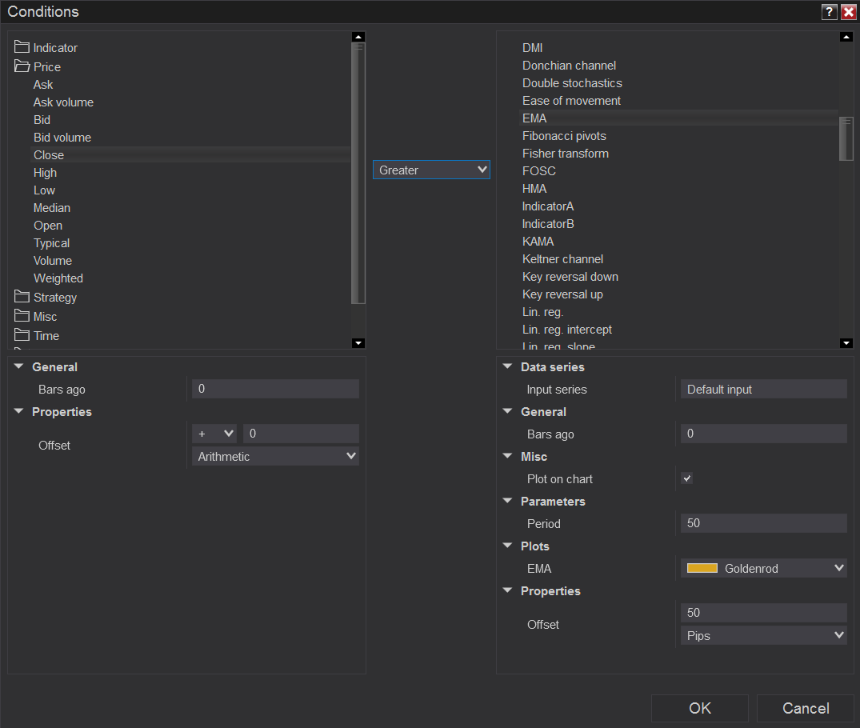Click the right Offset value field showing 50

tap(763, 613)
